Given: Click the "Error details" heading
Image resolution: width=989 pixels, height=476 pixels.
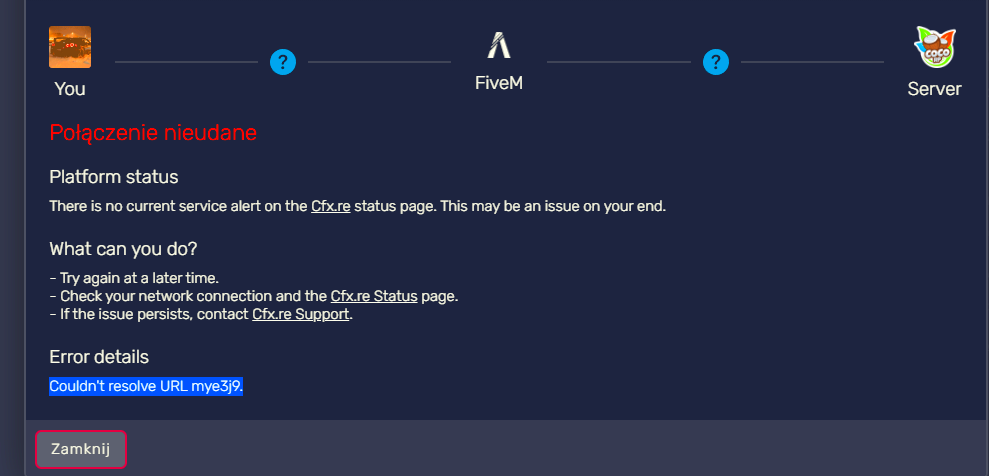Looking at the screenshot, I should click(x=99, y=357).
